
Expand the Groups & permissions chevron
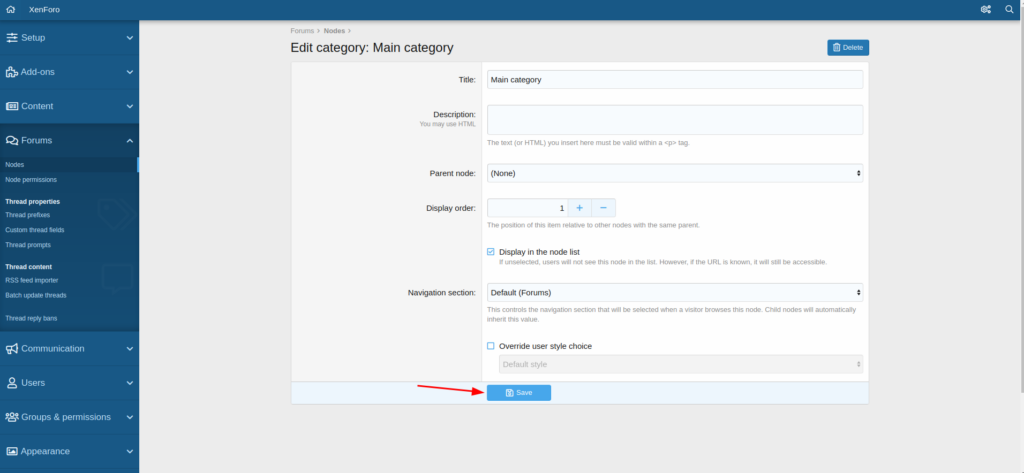(x=129, y=417)
